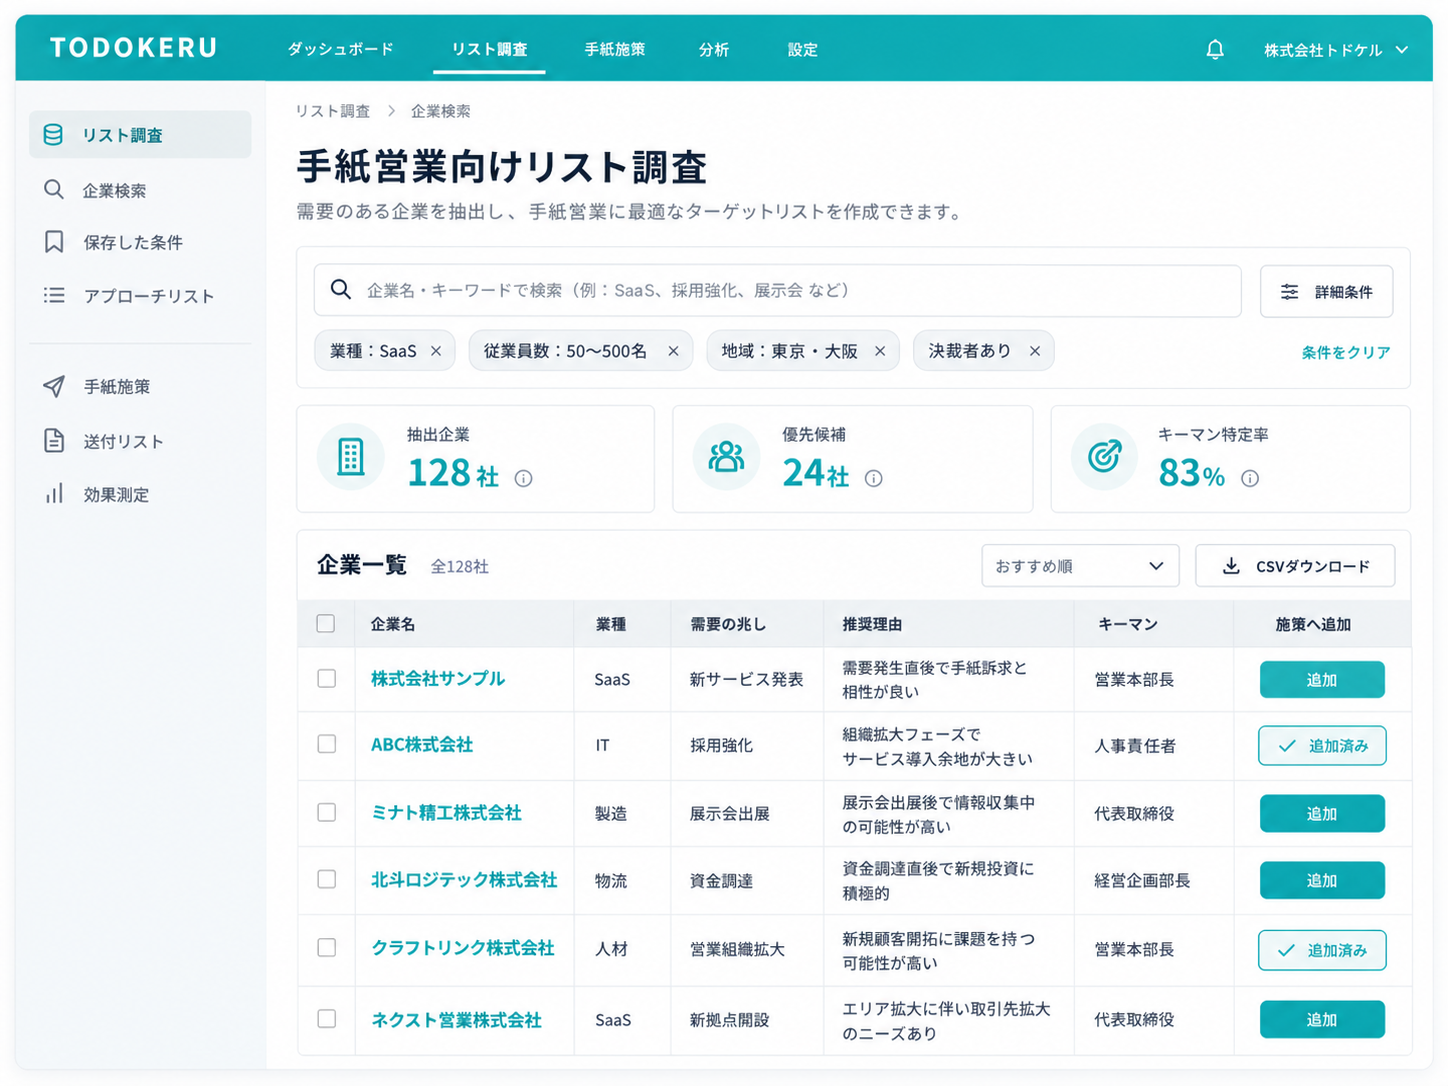
Task: Switch to the 手紙施策 top tab
Action: pos(615,49)
